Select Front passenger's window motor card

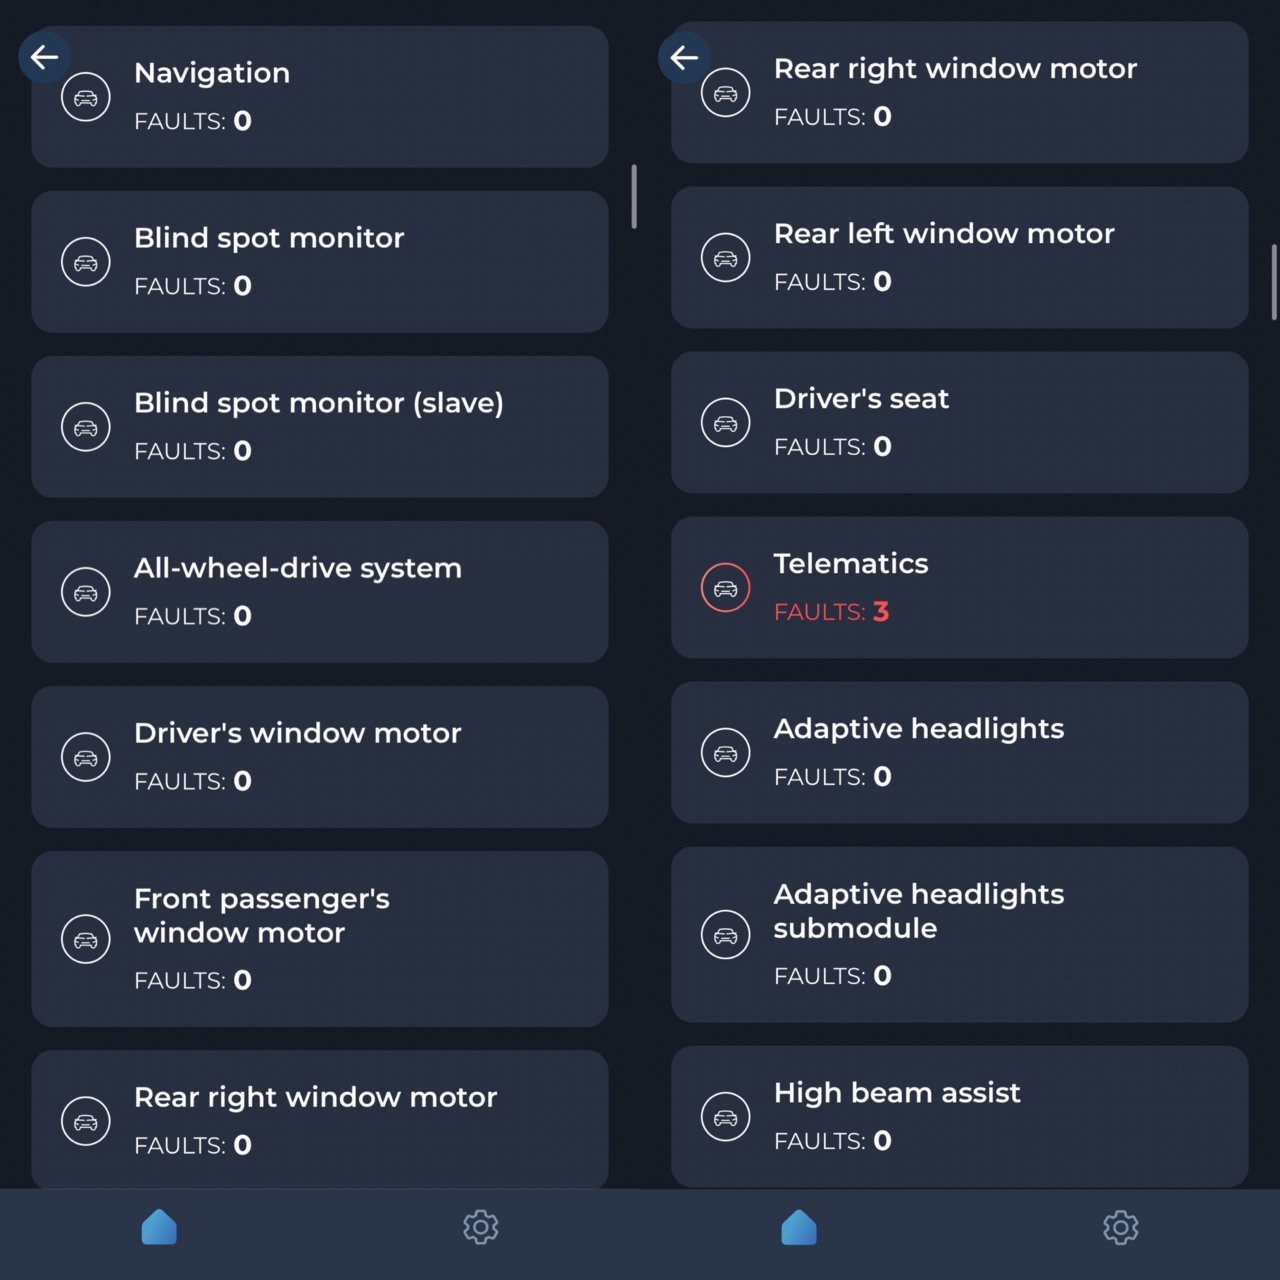tap(320, 939)
